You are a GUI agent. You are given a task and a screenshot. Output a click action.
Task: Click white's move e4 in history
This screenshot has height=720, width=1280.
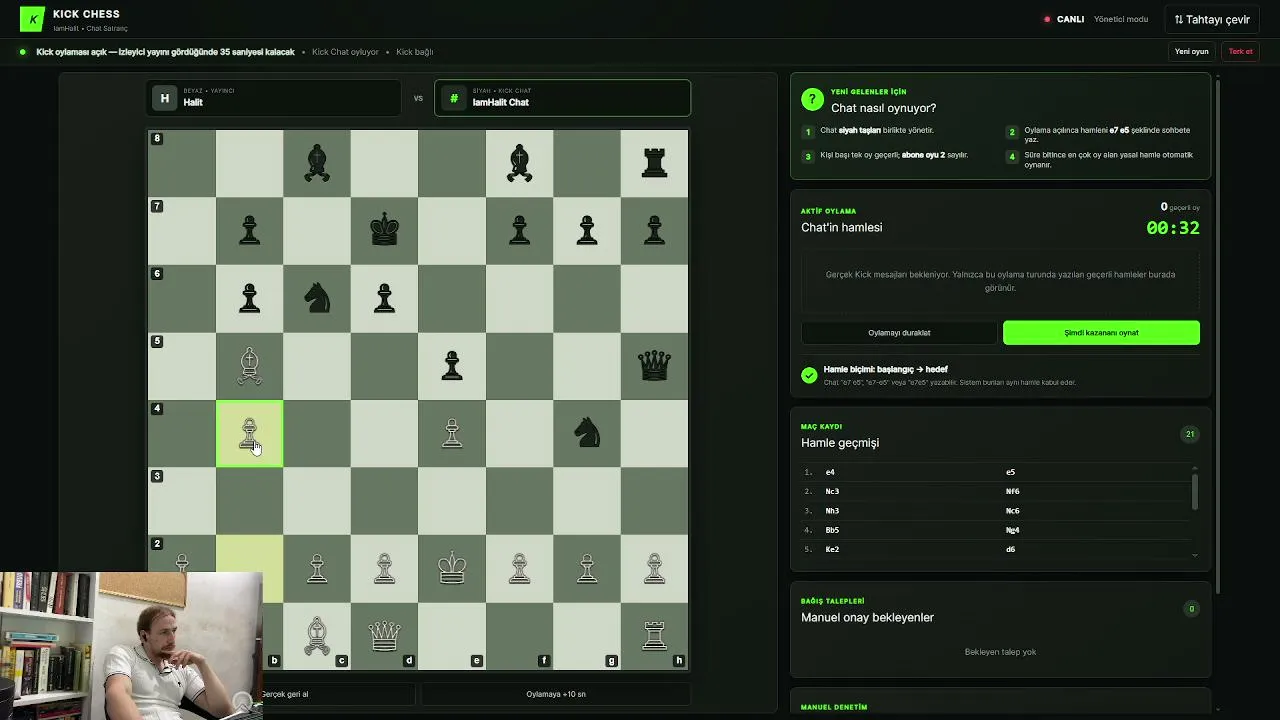tap(830, 472)
